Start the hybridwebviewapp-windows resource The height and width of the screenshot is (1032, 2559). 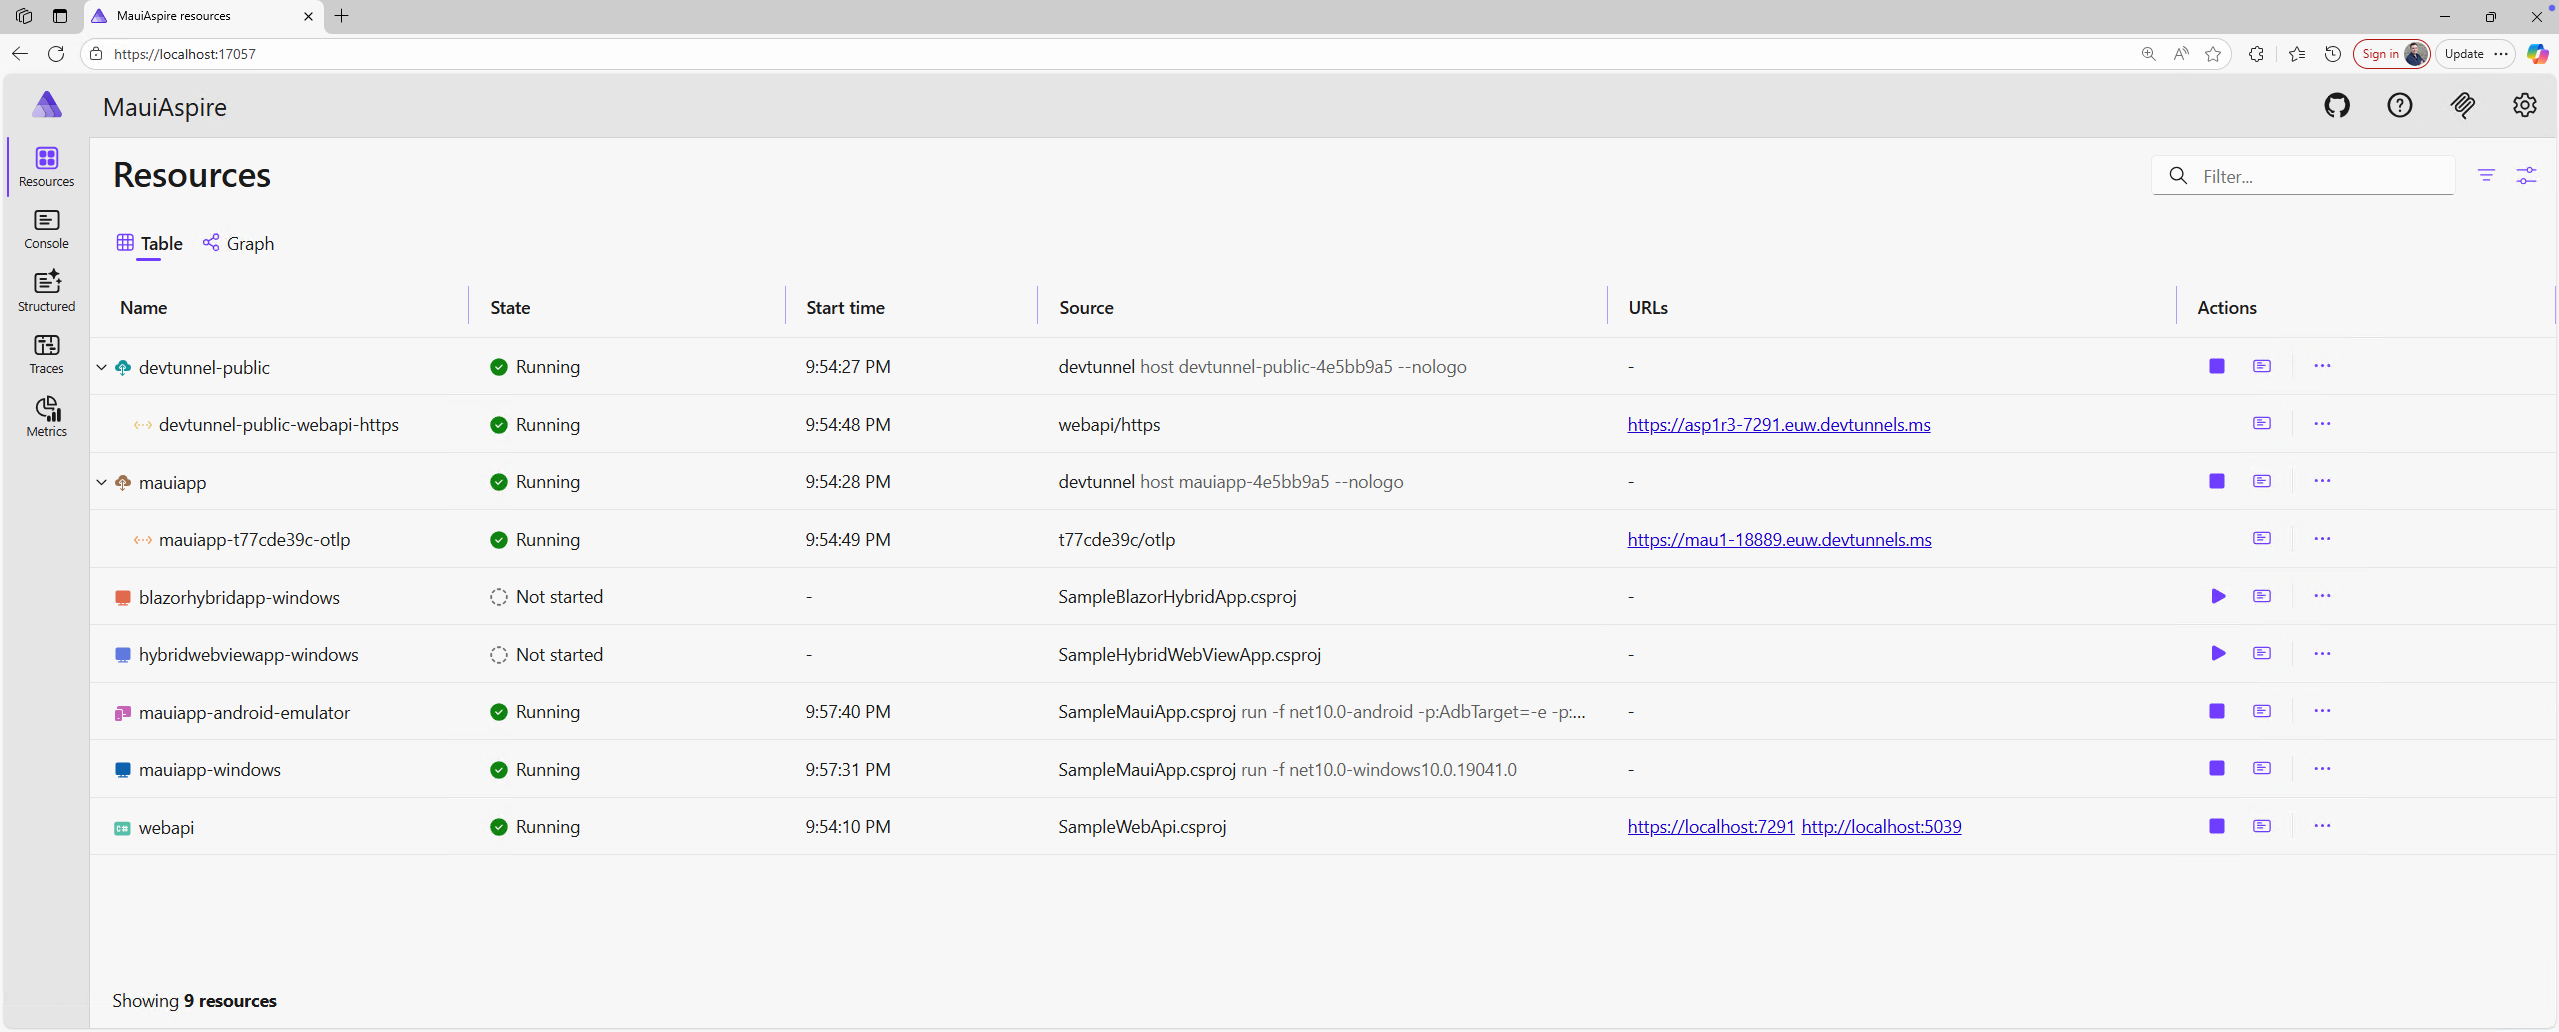tap(2217, 654)
